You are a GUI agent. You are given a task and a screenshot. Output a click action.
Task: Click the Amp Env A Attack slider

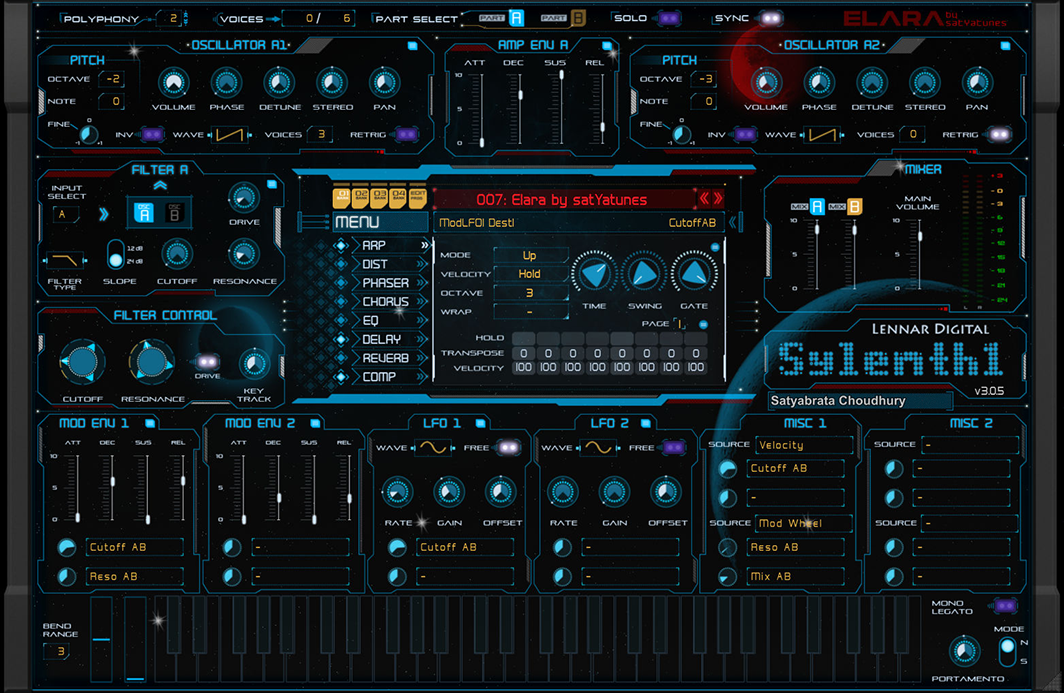[482, 109]
